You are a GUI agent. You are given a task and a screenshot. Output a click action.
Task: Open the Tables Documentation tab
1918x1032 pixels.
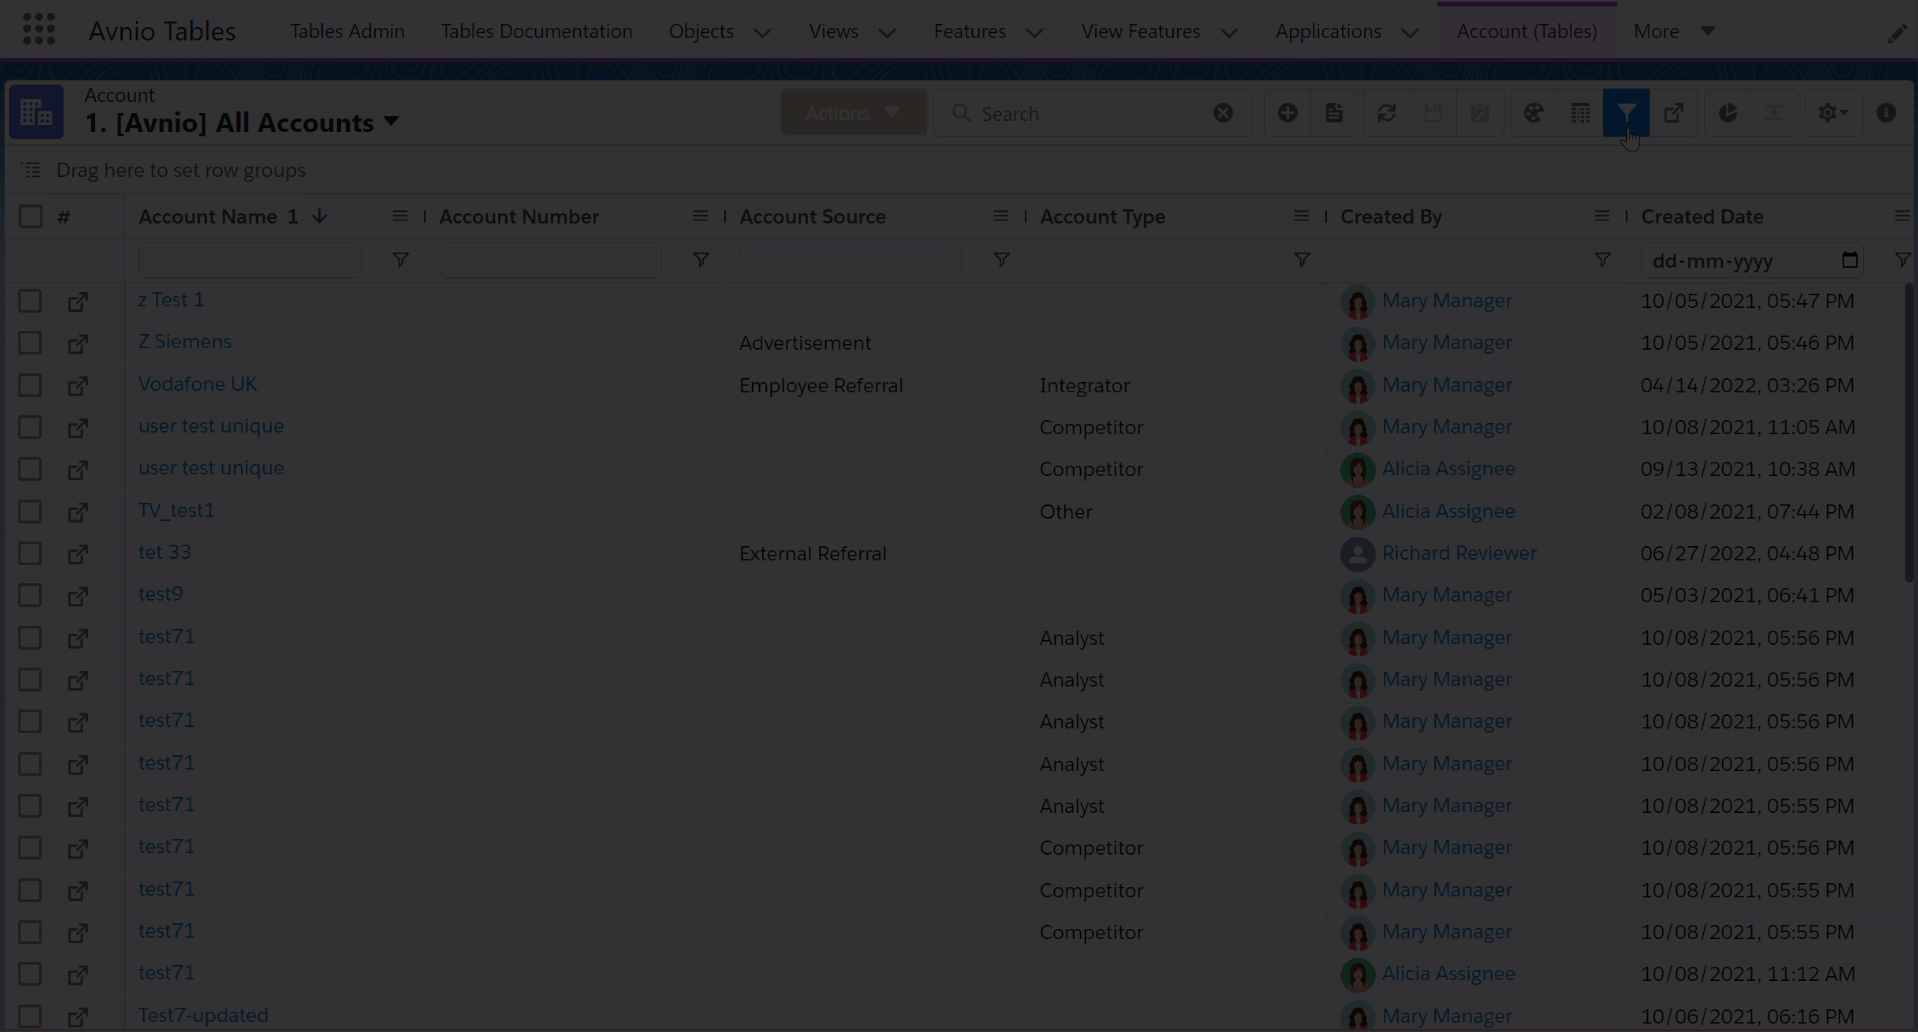pos(536,31)
